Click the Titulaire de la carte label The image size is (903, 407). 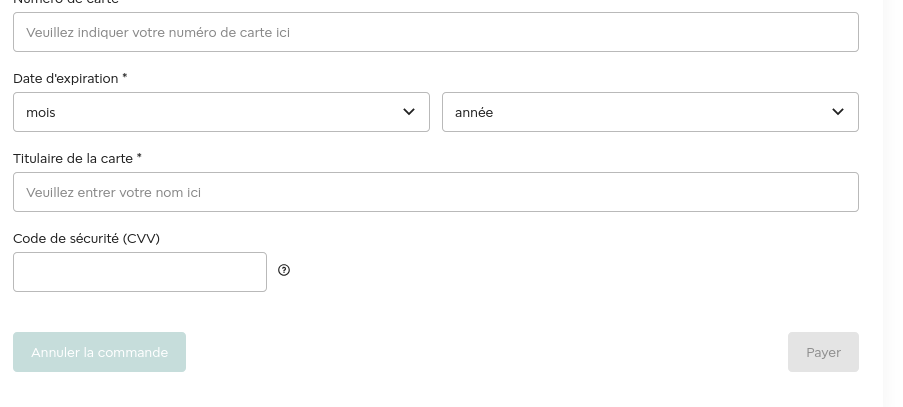tap(72, 158)
